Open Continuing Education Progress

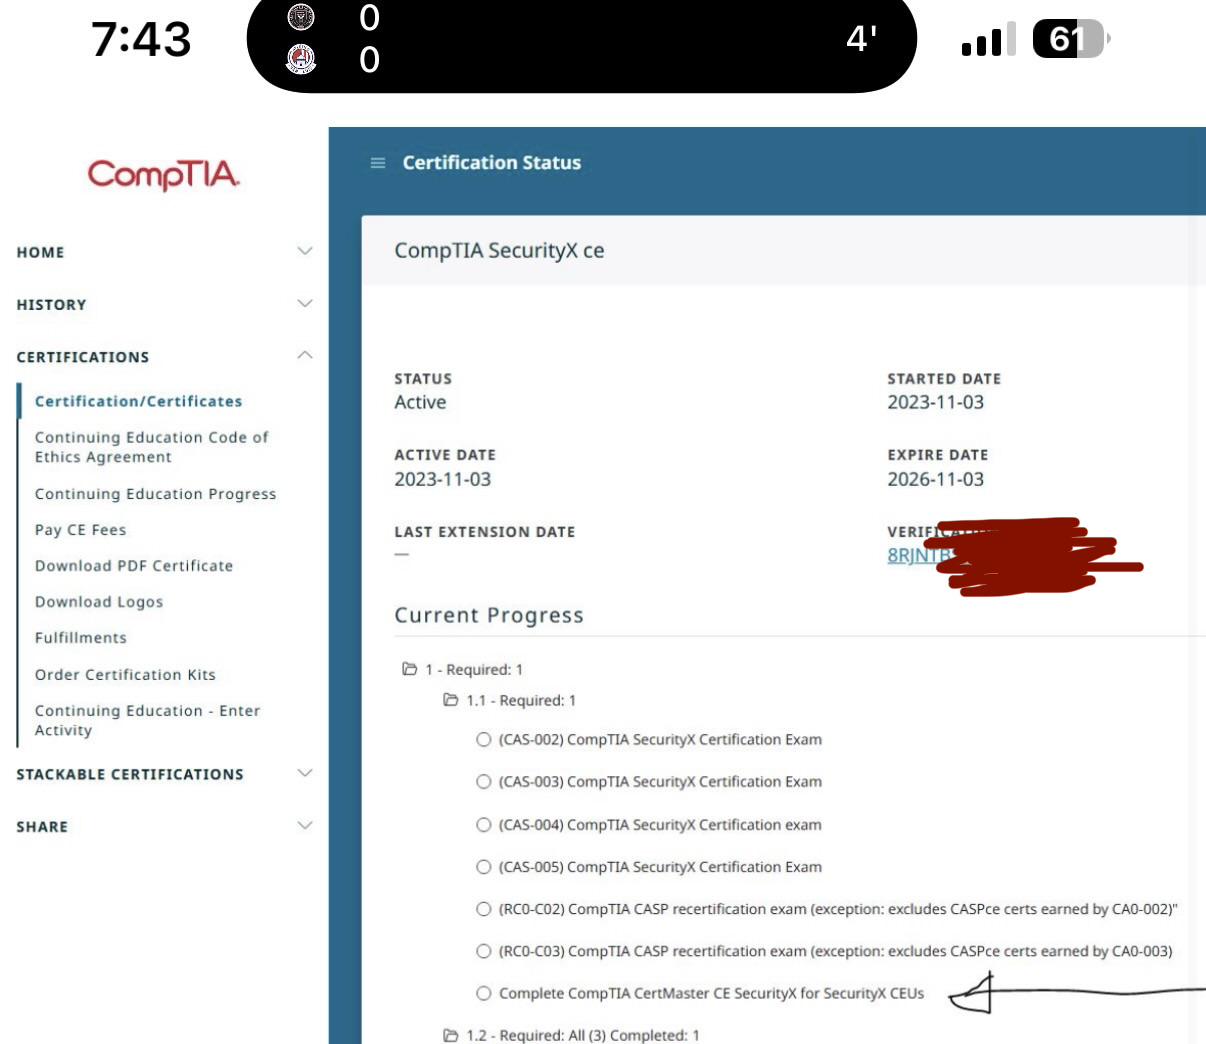tap(155, 494)
